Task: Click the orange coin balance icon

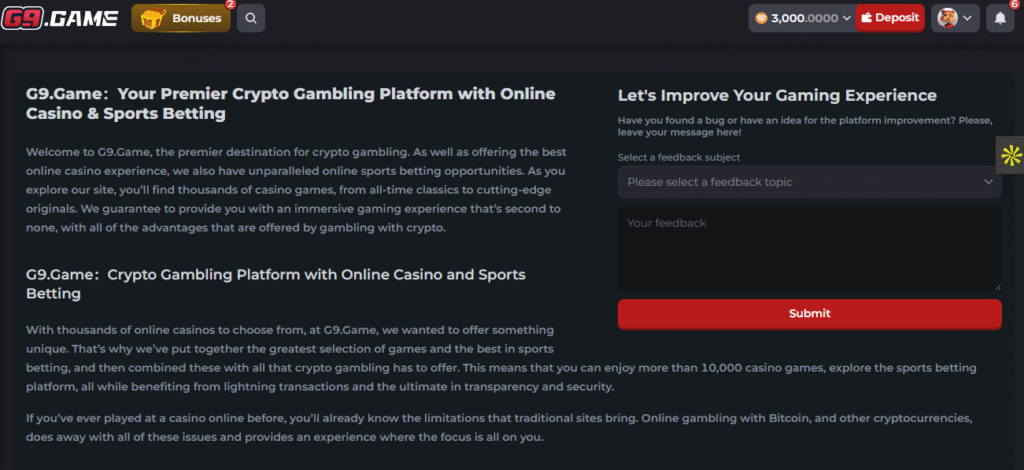Action: point(761,18)
